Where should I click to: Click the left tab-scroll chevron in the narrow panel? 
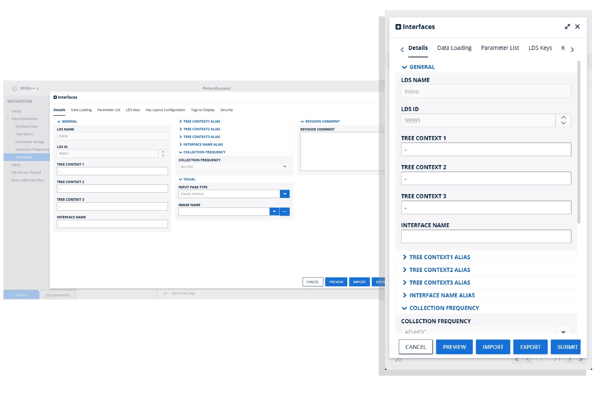(x=402, y=49)
